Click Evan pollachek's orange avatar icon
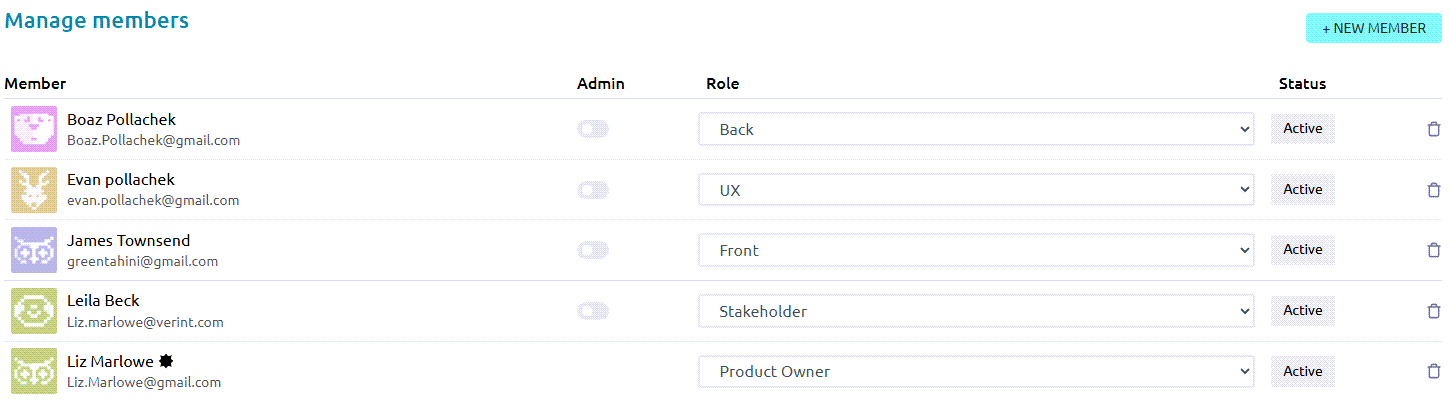This screenshot has height=407, width=1450. [34, 190]
